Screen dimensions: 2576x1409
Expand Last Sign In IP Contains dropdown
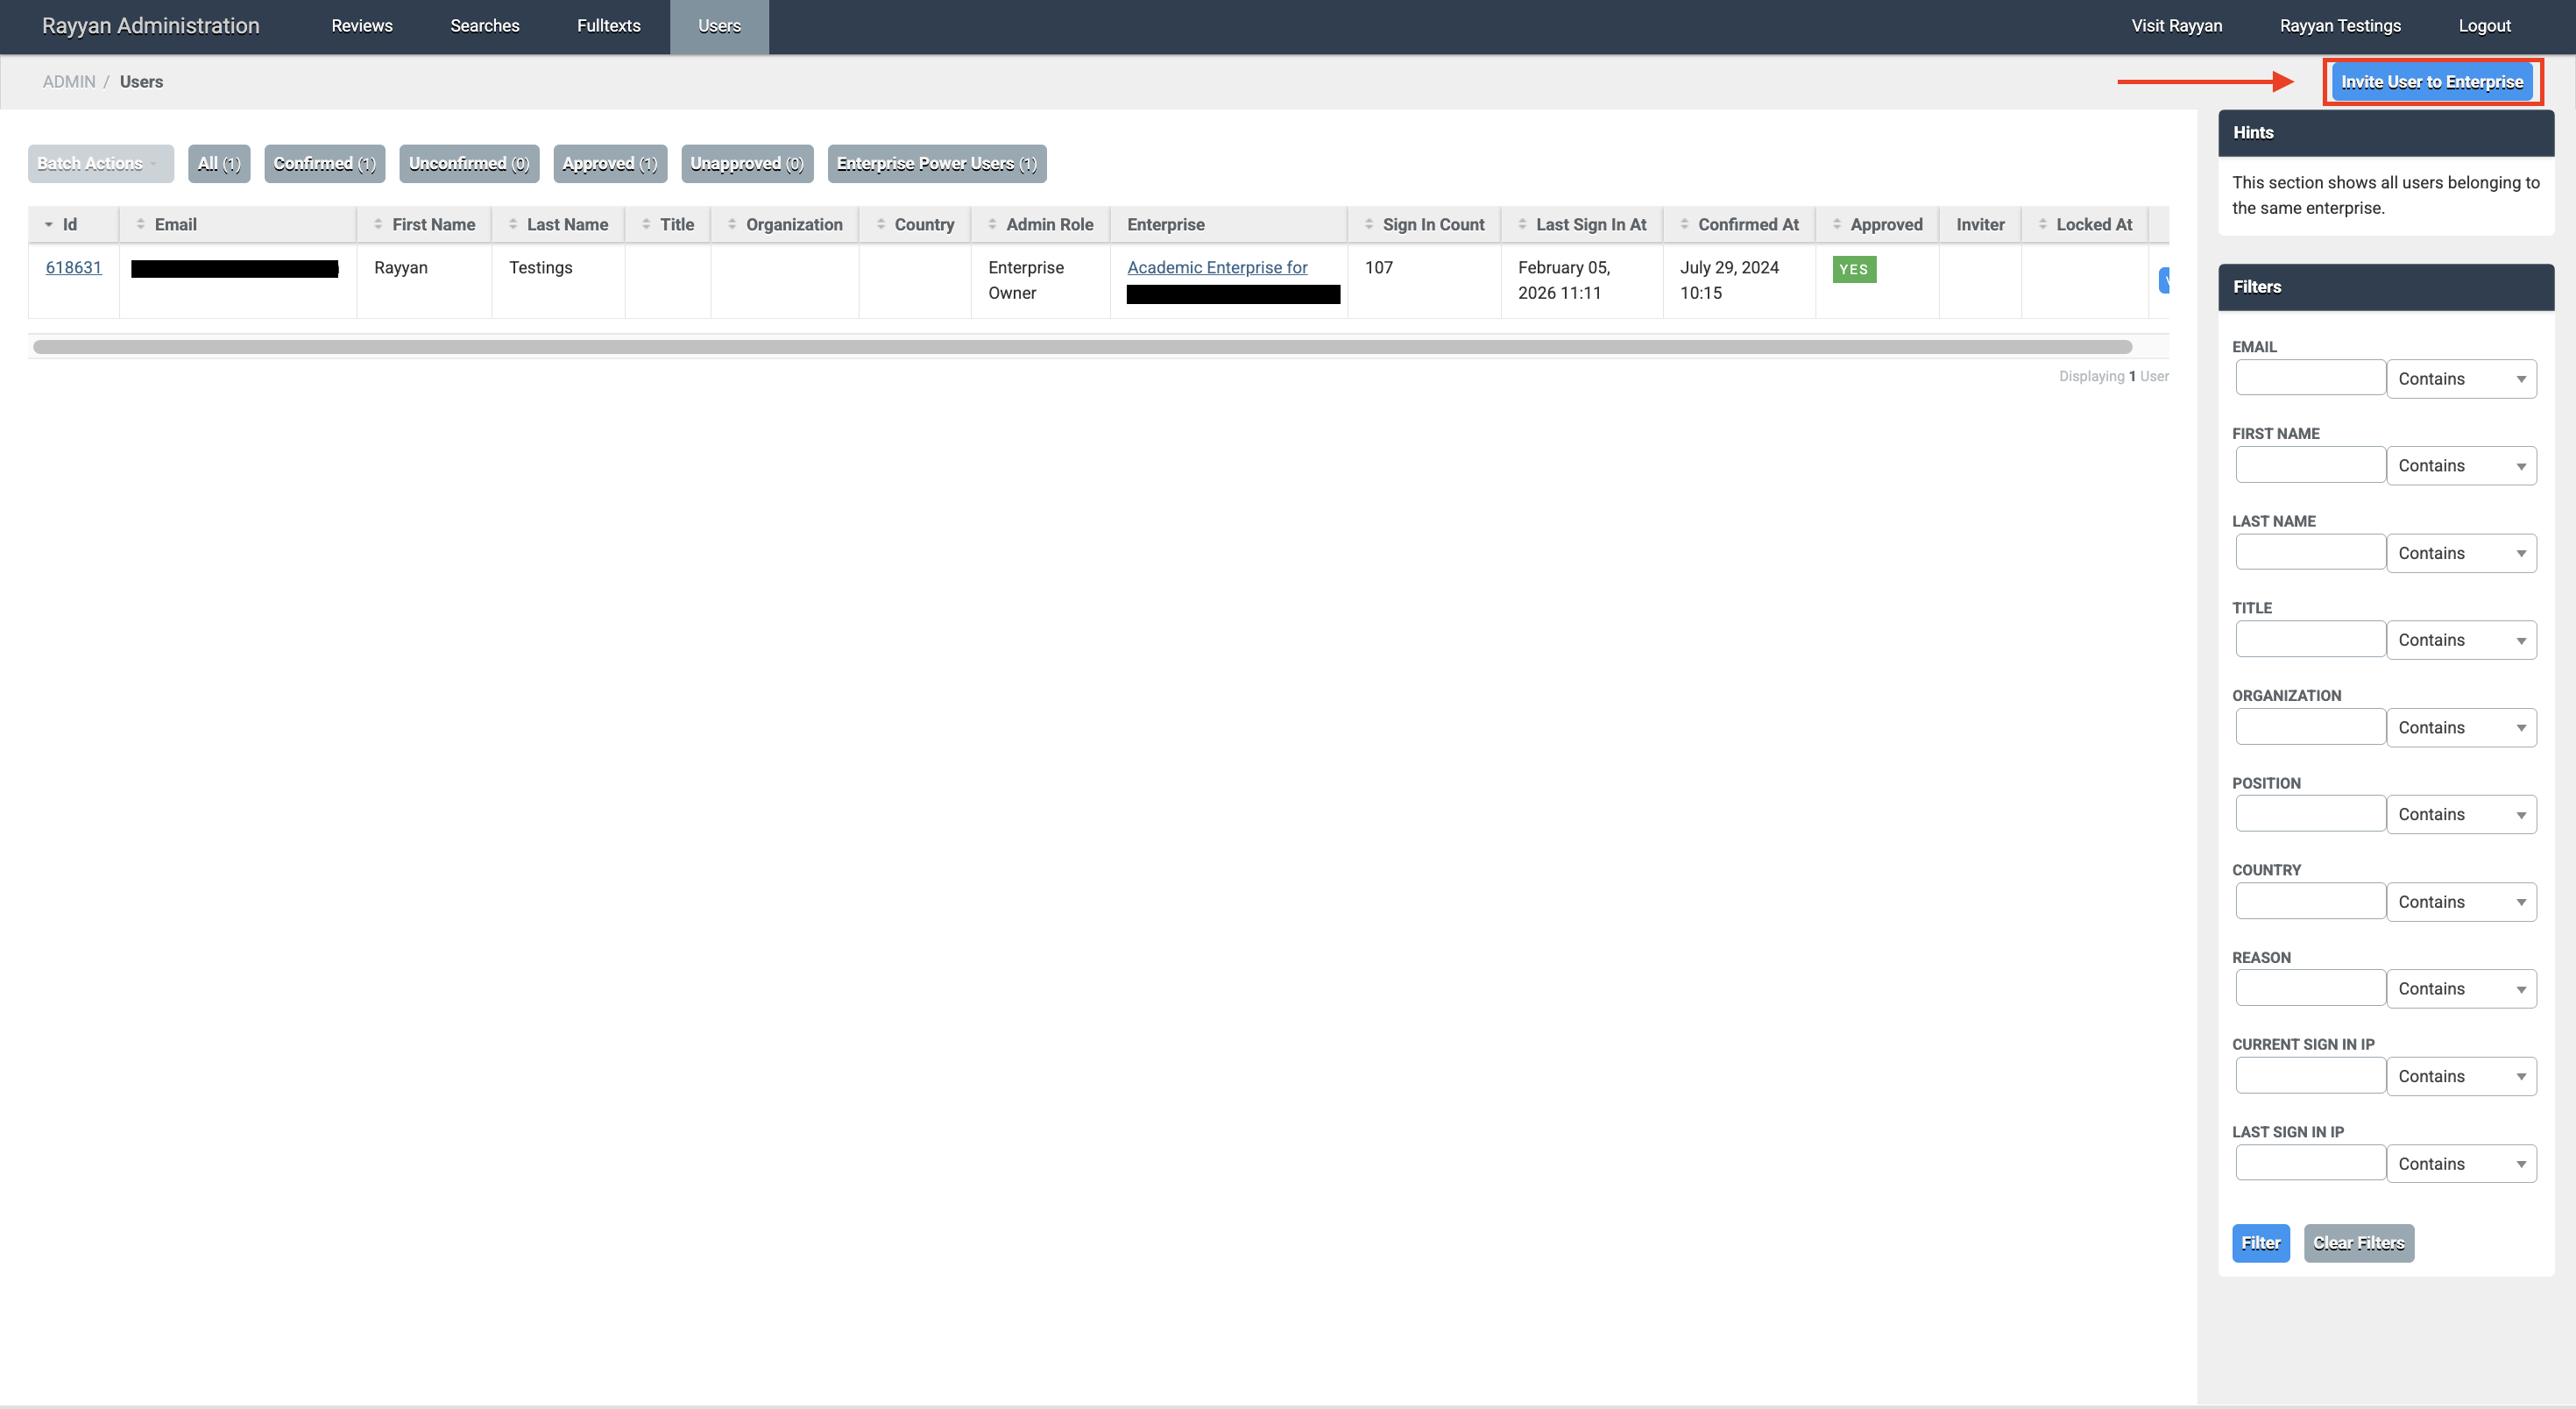point(2461,1164)
